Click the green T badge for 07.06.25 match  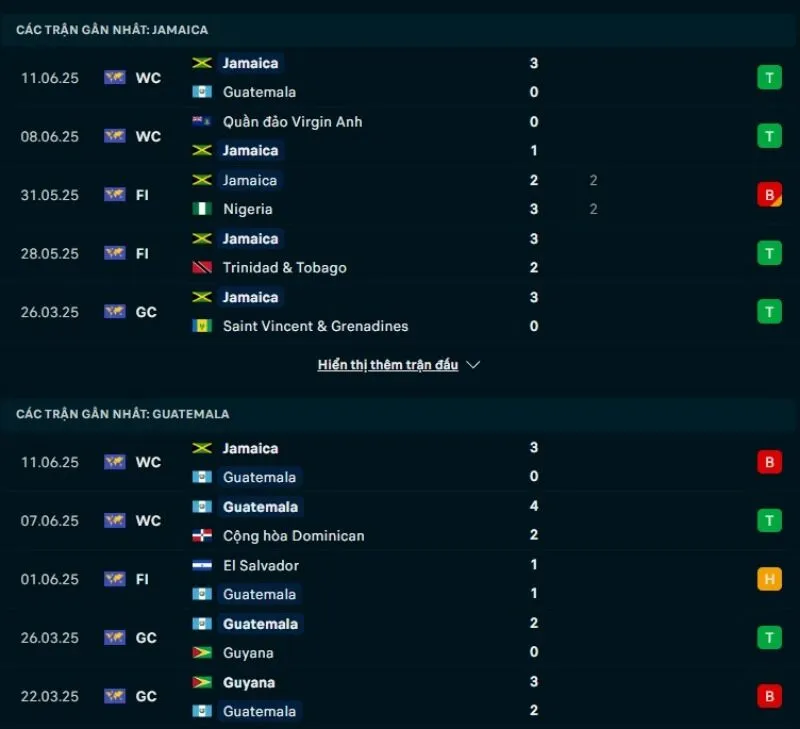click(769, 521)
